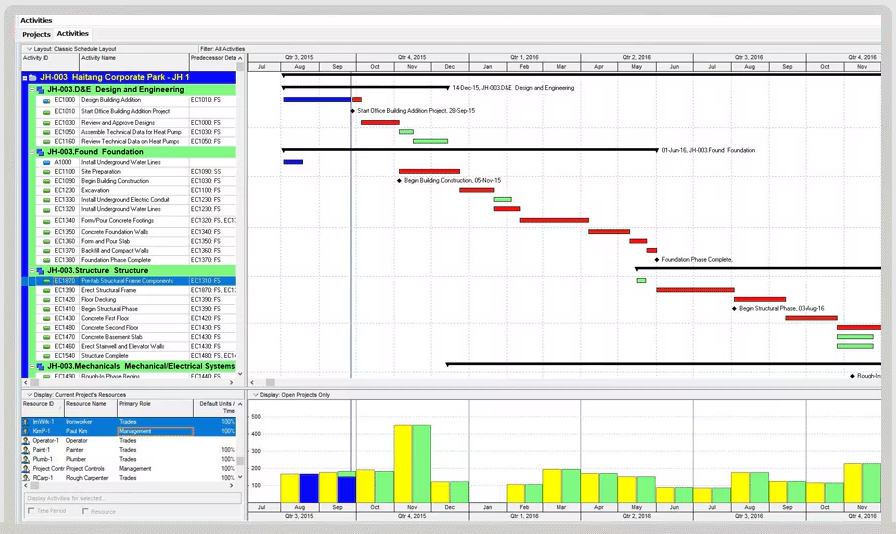Click the Plumb-1 resource person icon
The height and width of the screenshot is (534, 896).
tap(26, 459)
